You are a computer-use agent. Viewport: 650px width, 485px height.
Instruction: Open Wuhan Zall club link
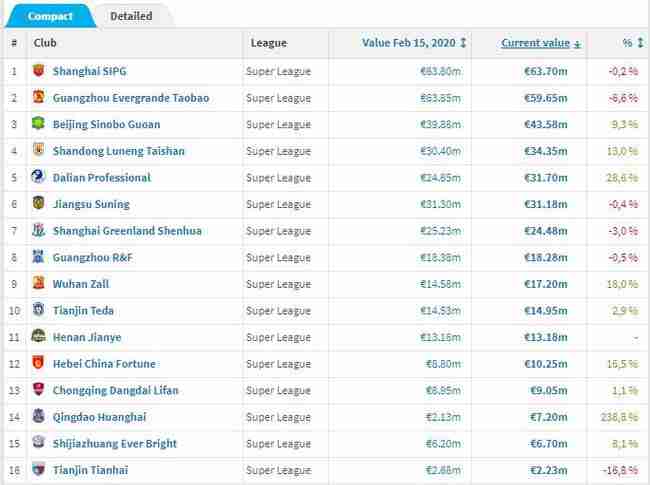[81, 284]
